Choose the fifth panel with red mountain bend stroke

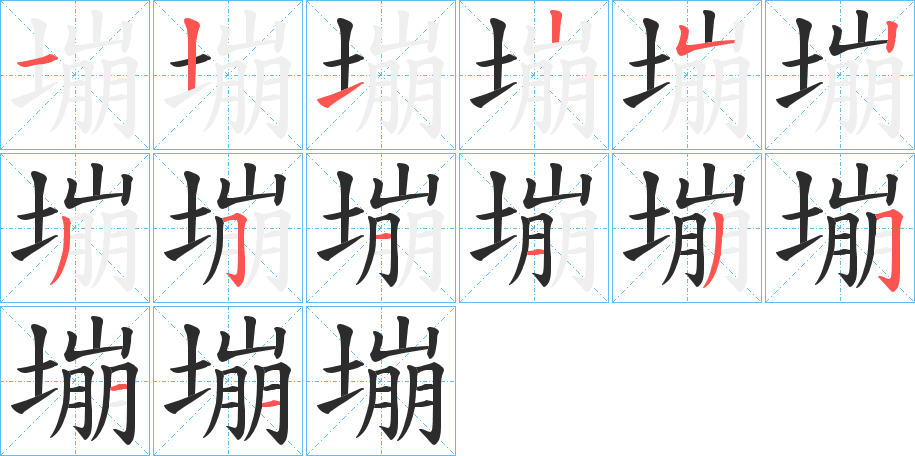click(687, 75)
